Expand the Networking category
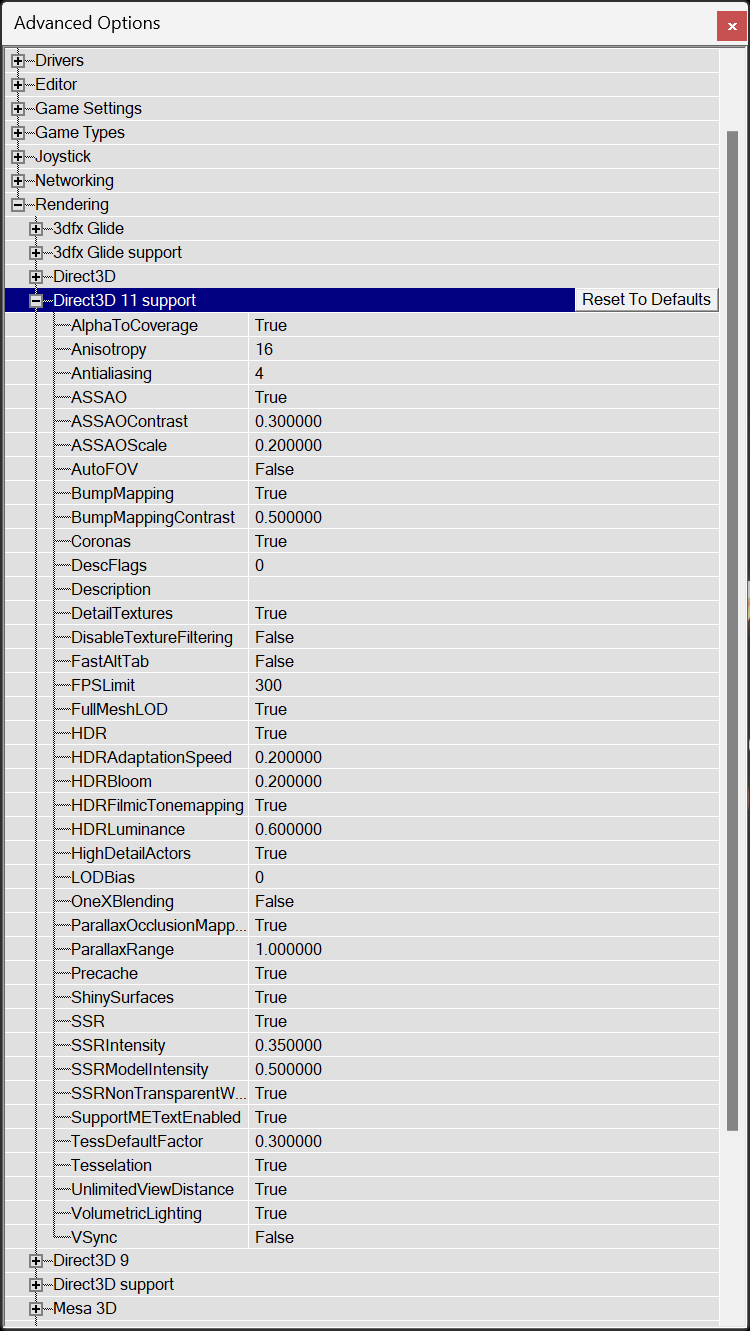750x1331 pixels. (18, 181)
